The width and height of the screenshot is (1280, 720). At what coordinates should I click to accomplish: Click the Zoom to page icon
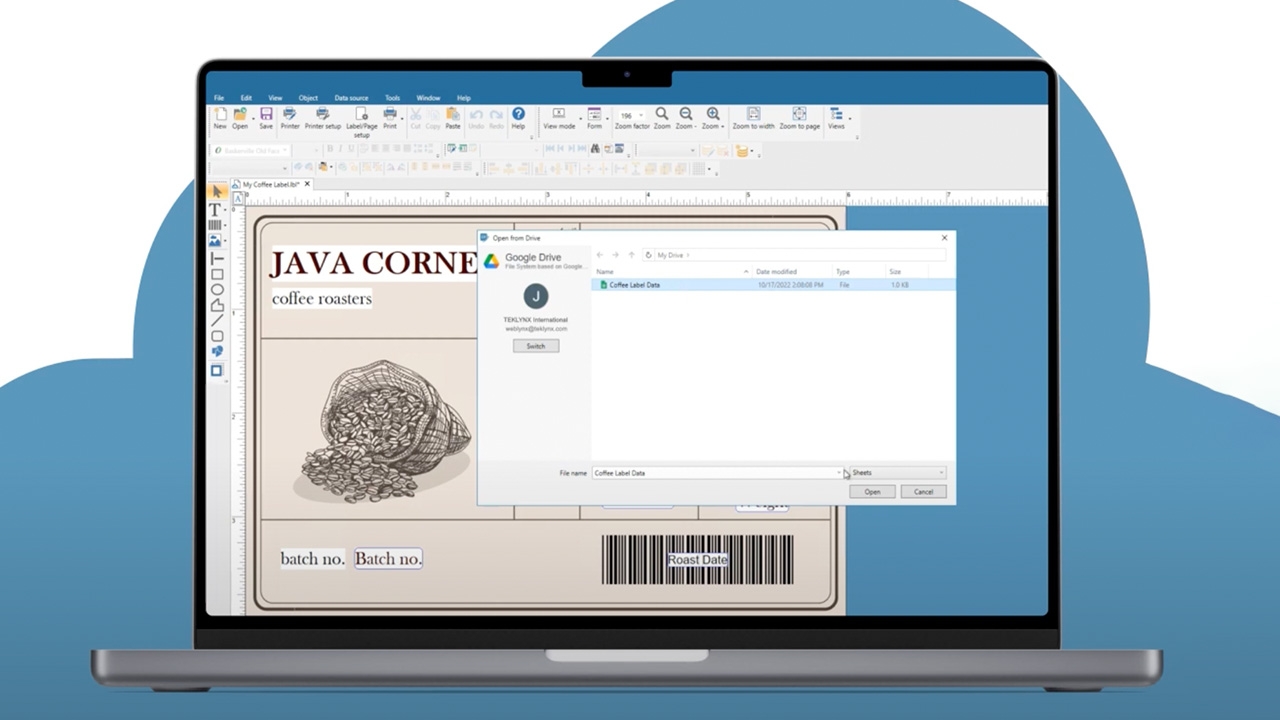tap(799, 115)
